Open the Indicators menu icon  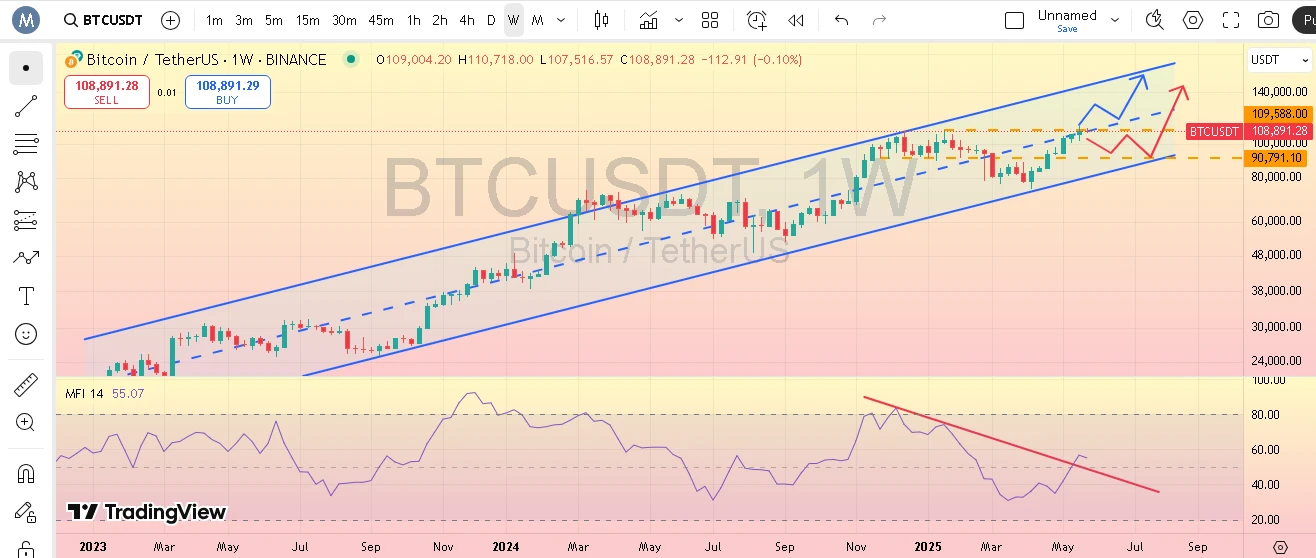649,20
